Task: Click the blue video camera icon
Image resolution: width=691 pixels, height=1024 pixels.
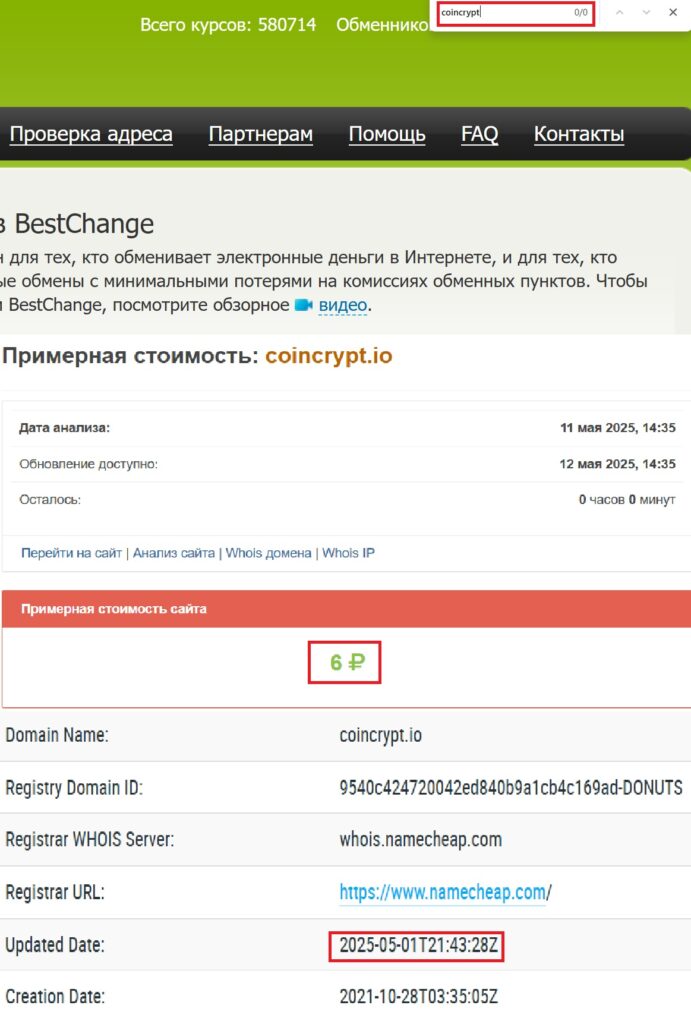Action: point(304,305)
